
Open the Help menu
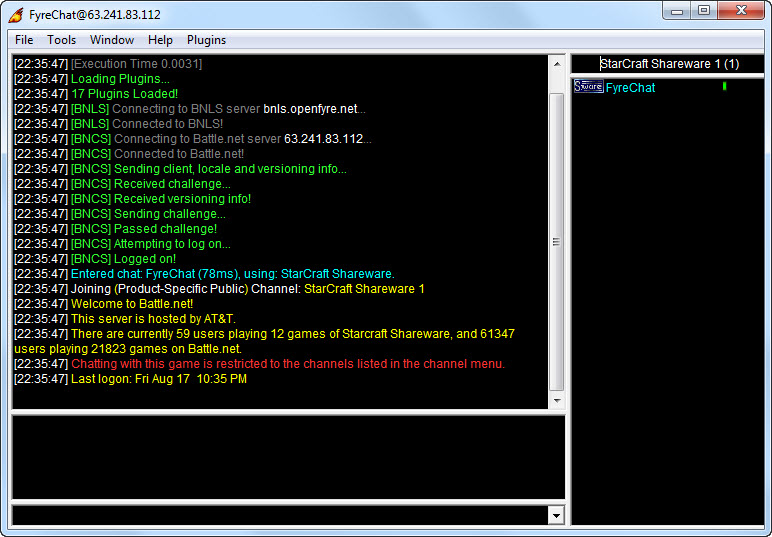160,40
